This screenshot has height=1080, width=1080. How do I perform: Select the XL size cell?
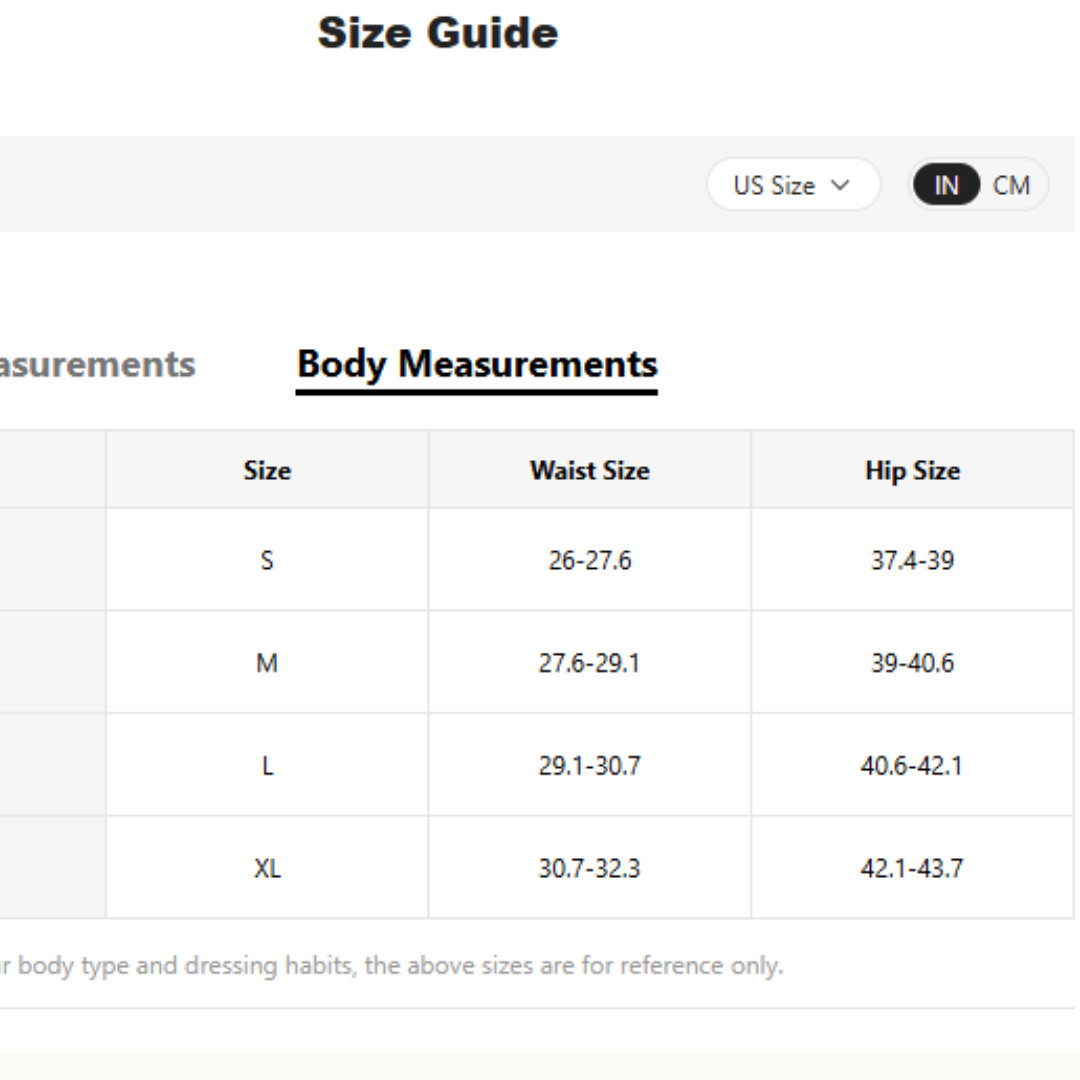267,868
